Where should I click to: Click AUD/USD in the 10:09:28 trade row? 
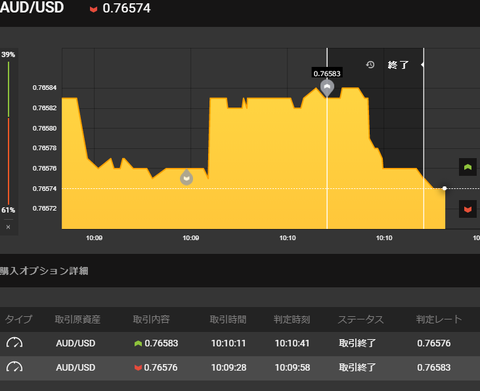point(76,368)
